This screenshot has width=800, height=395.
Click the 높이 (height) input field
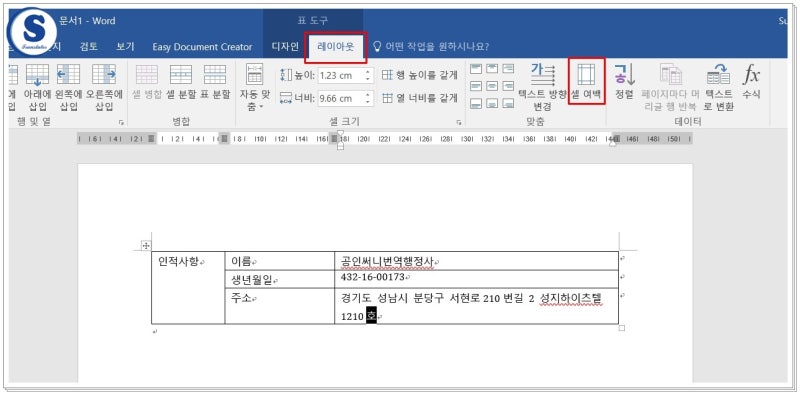(340, 76)
